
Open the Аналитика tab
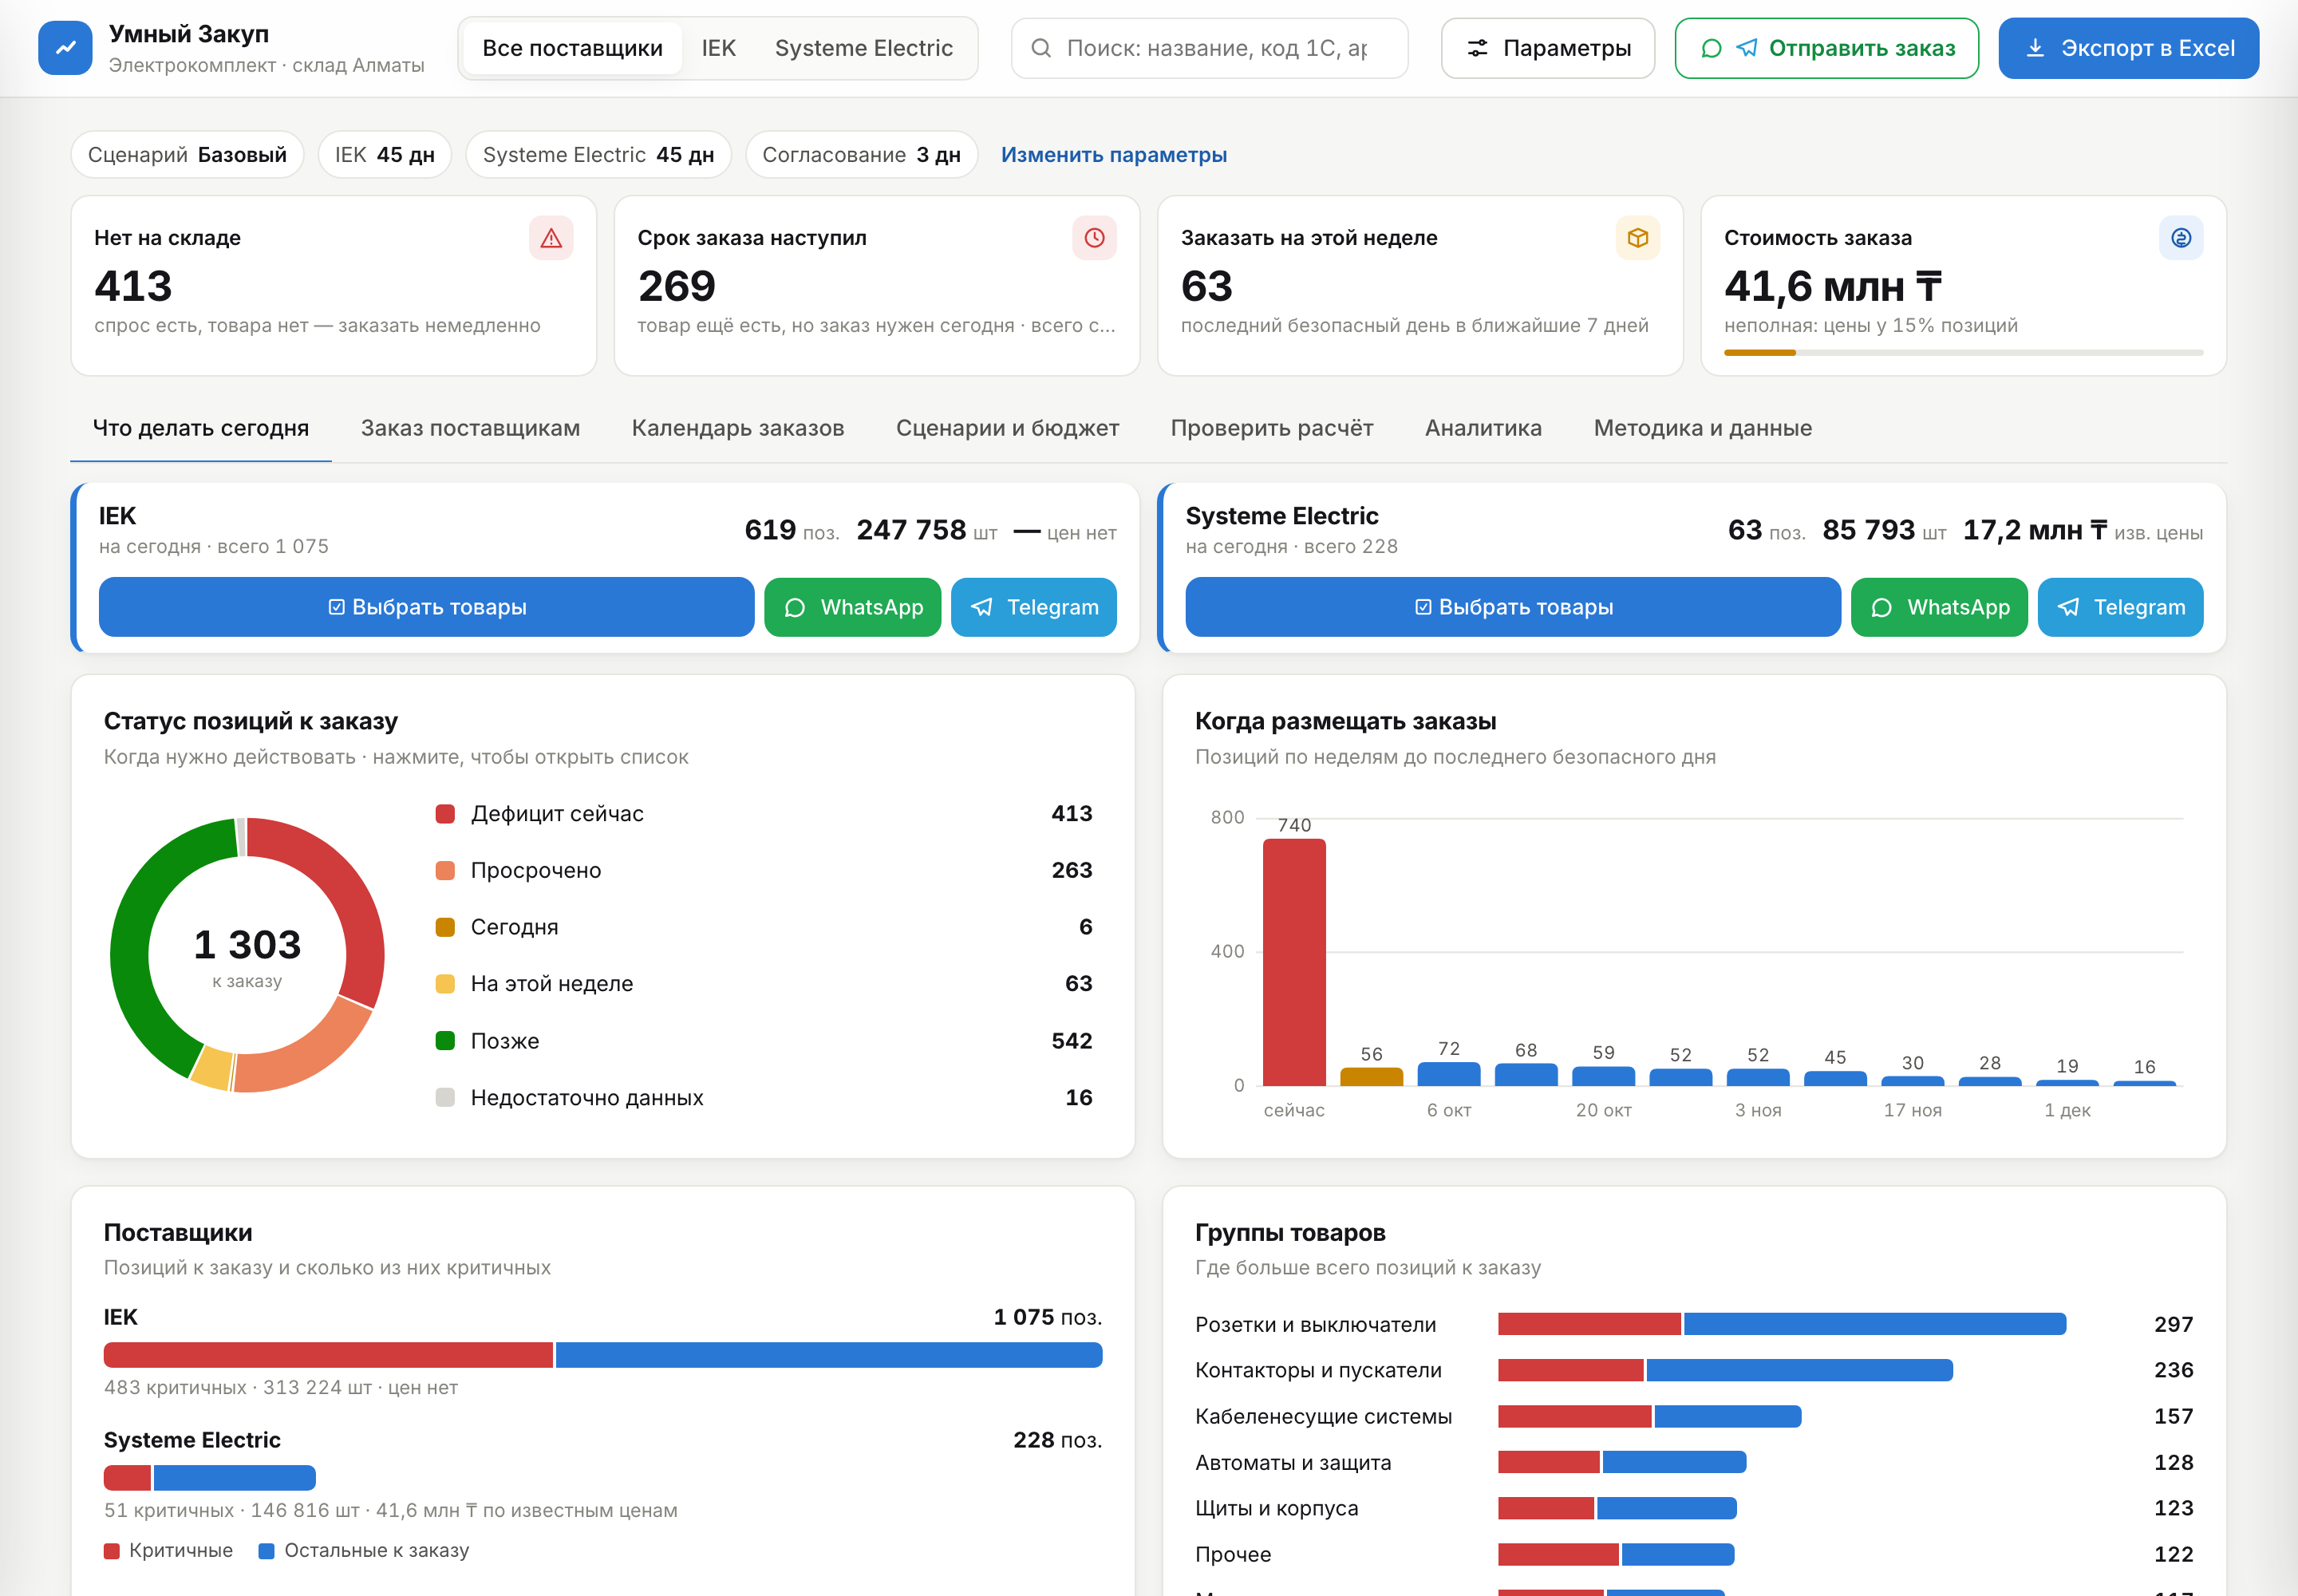(x=1483, y=428)
